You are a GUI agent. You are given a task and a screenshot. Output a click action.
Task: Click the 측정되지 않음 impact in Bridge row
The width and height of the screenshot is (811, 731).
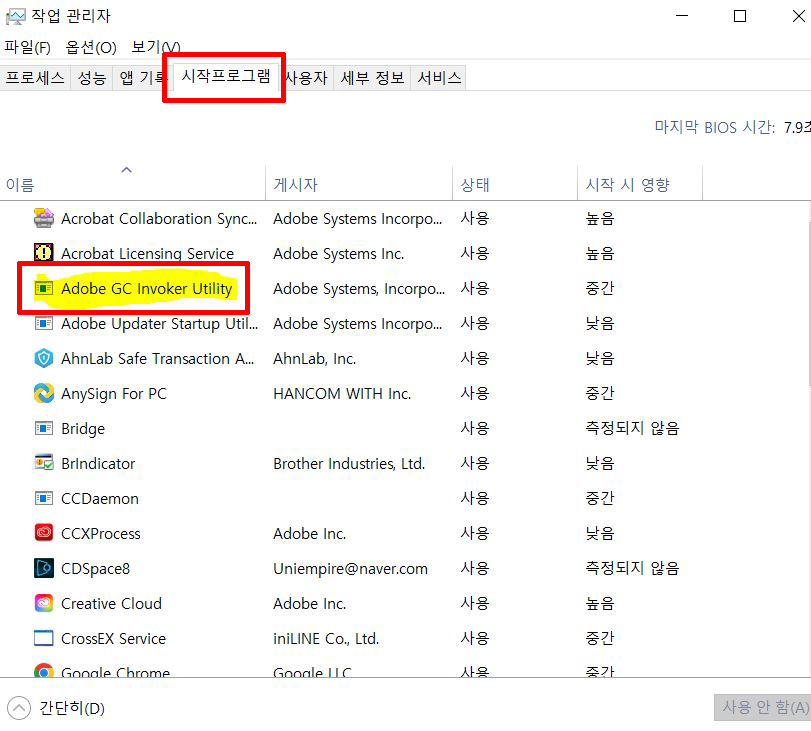632,428
